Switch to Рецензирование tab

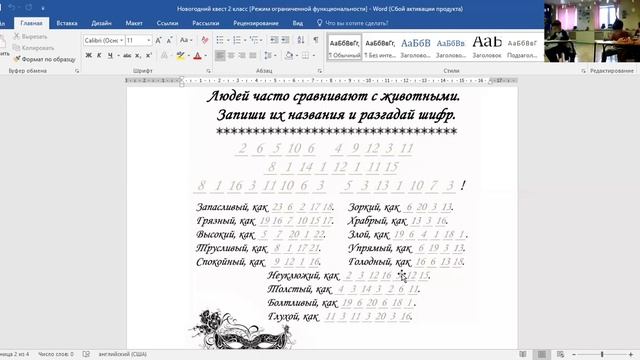[256, 23]
